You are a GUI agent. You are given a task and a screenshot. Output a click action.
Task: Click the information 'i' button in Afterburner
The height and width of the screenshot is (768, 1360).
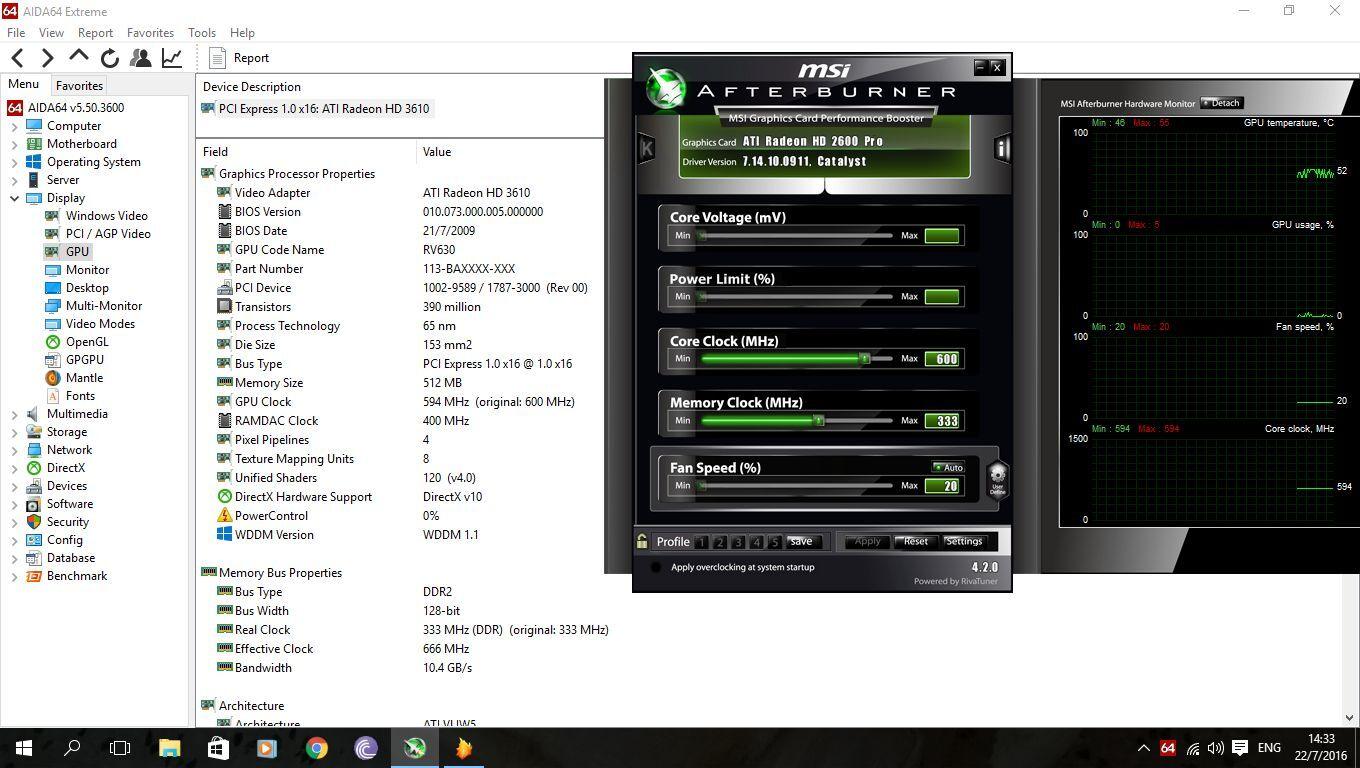tap(1003, 148)
